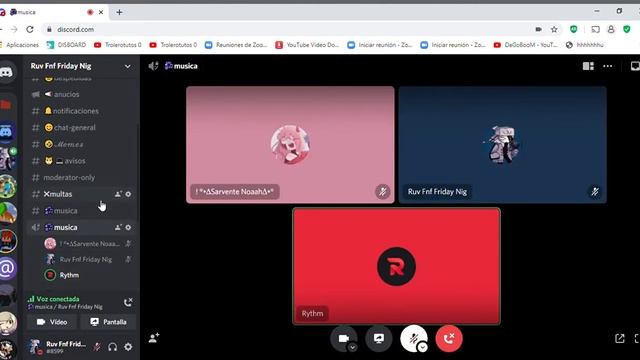Open Discord home direct messages icon
The width and height of the screenshot is (640, 360).
6,73
